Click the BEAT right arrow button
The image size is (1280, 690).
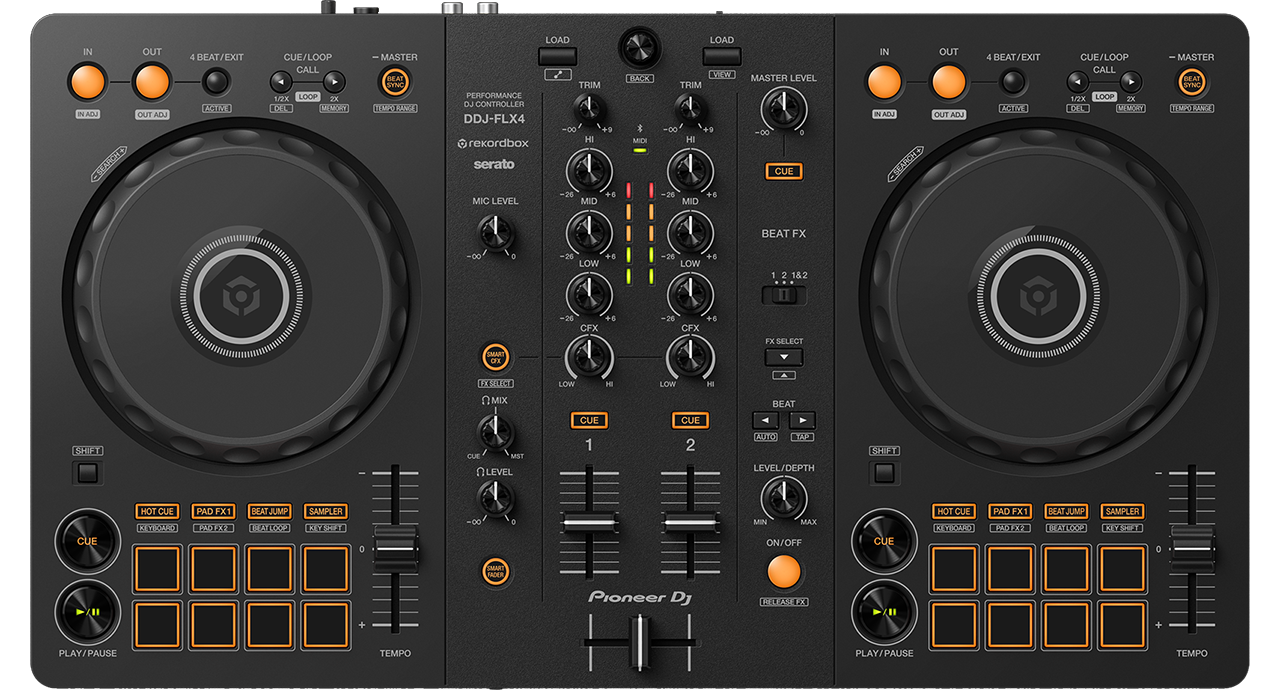coord(802,421)
